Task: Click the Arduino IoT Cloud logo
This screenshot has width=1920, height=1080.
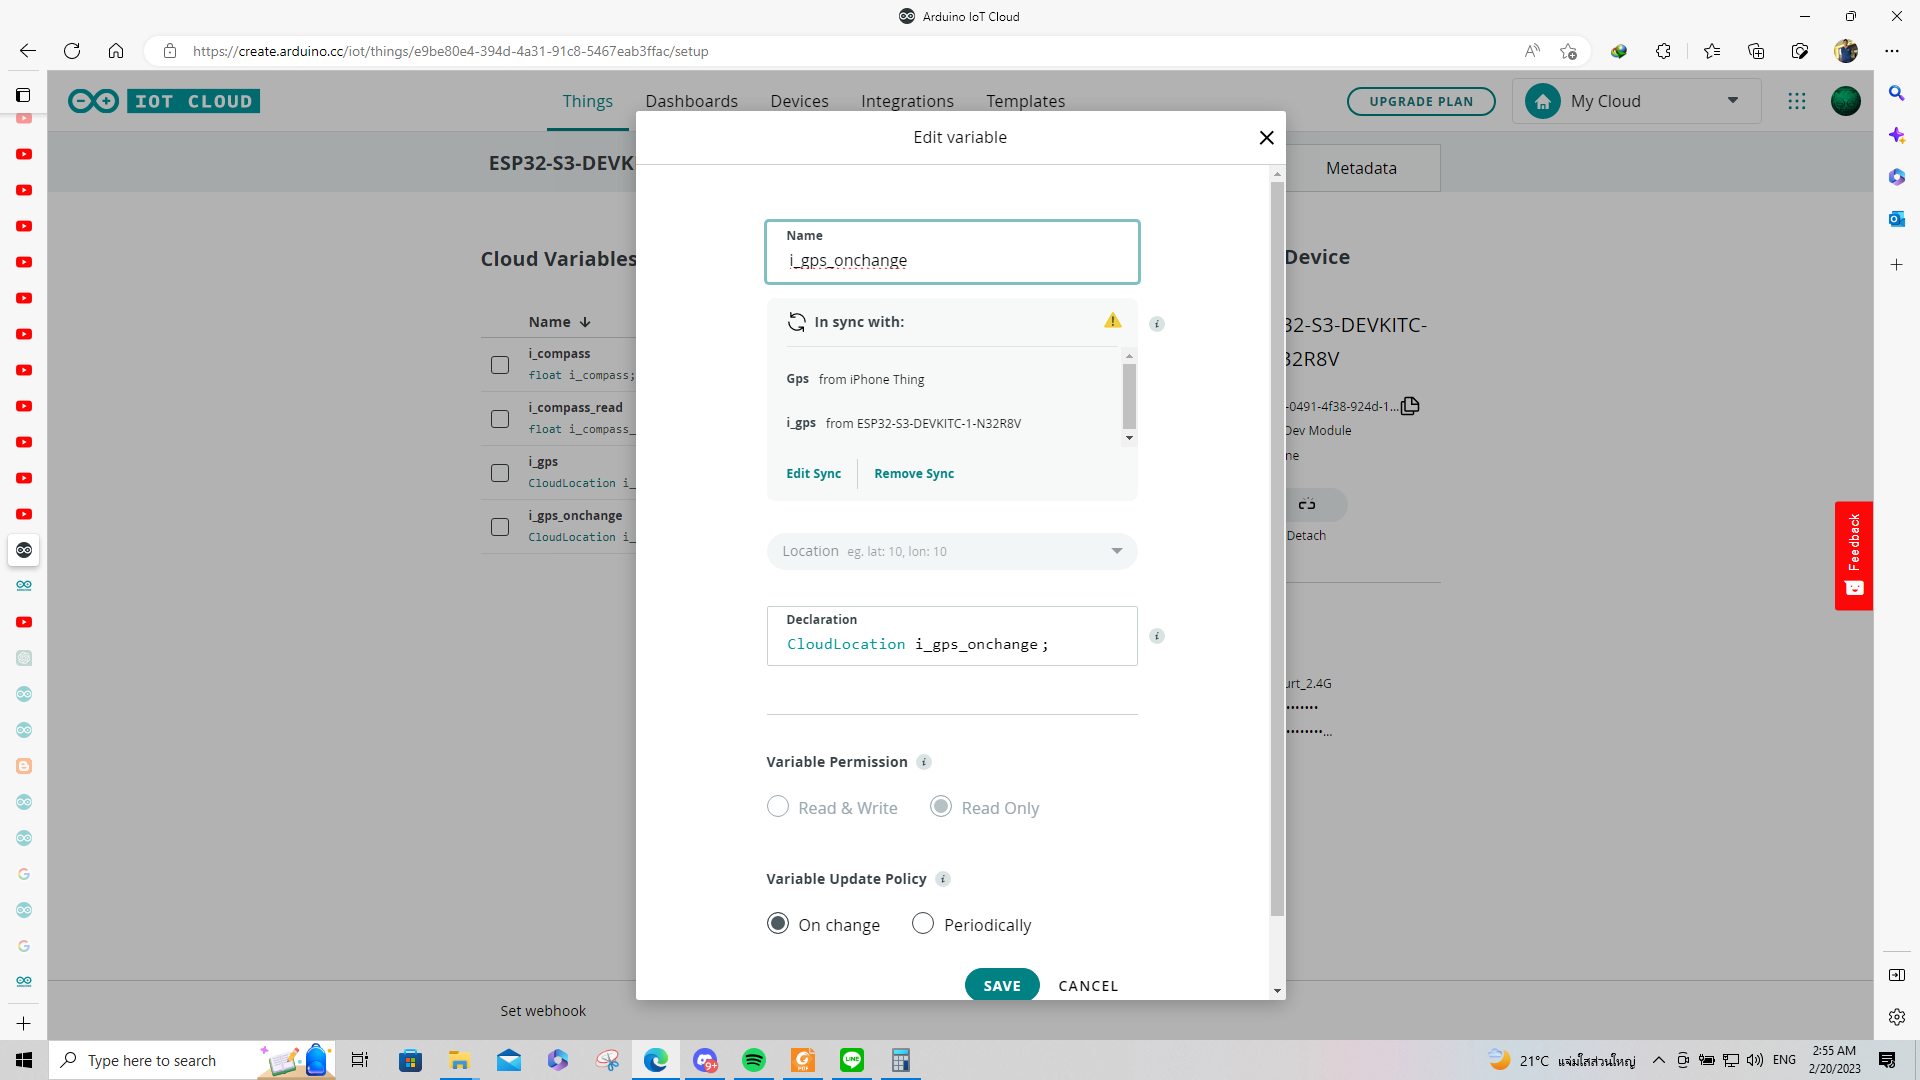Action: tap(164, 101)
